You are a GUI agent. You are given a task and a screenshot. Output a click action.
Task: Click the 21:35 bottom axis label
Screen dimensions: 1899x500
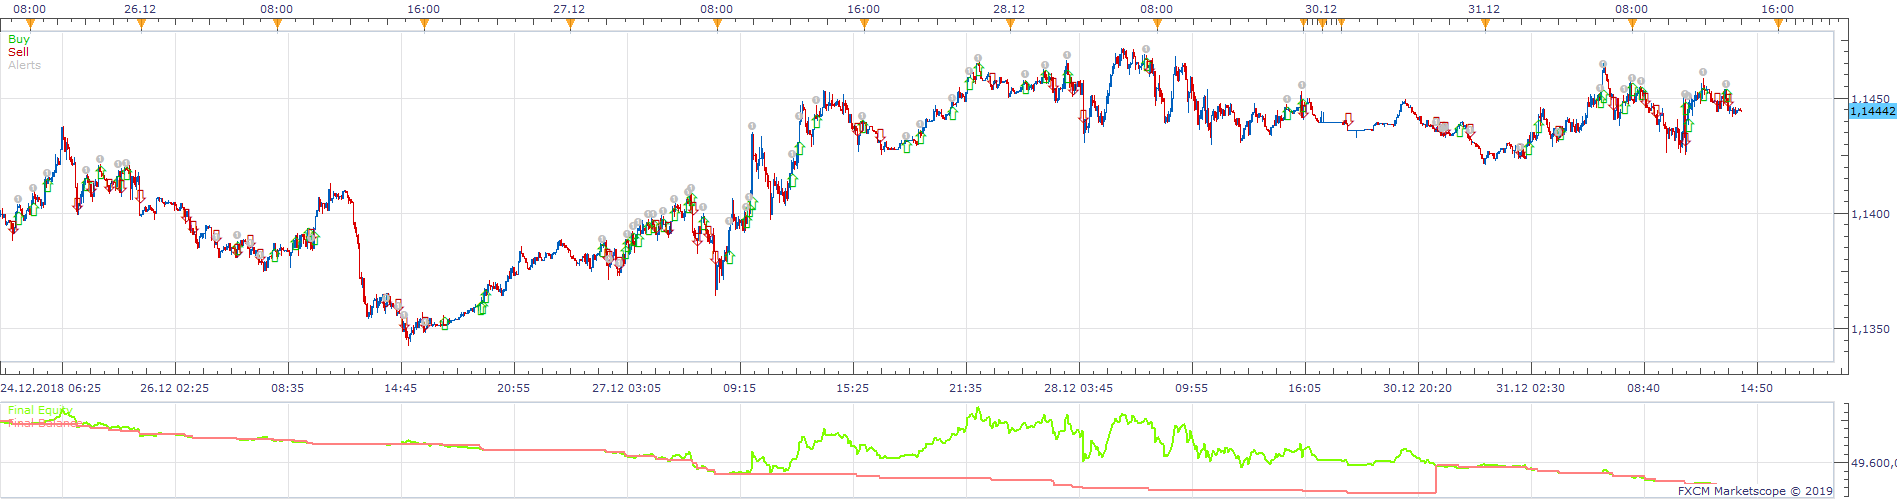966,388
